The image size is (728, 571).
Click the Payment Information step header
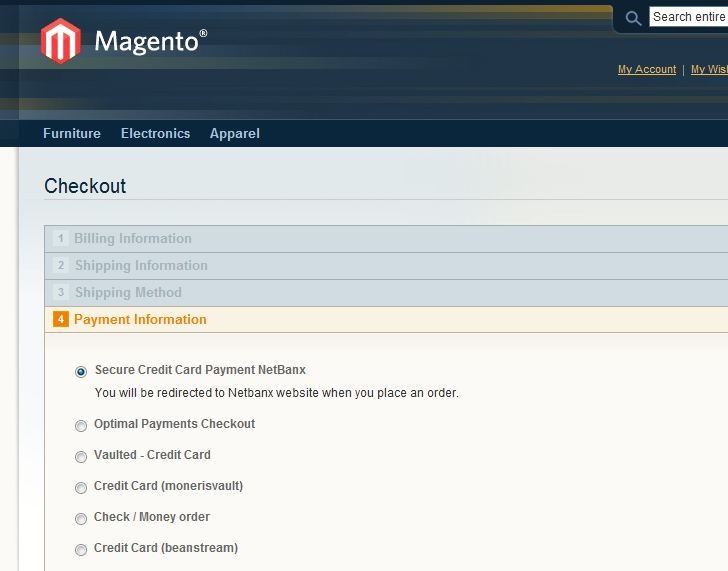point(386,319)
